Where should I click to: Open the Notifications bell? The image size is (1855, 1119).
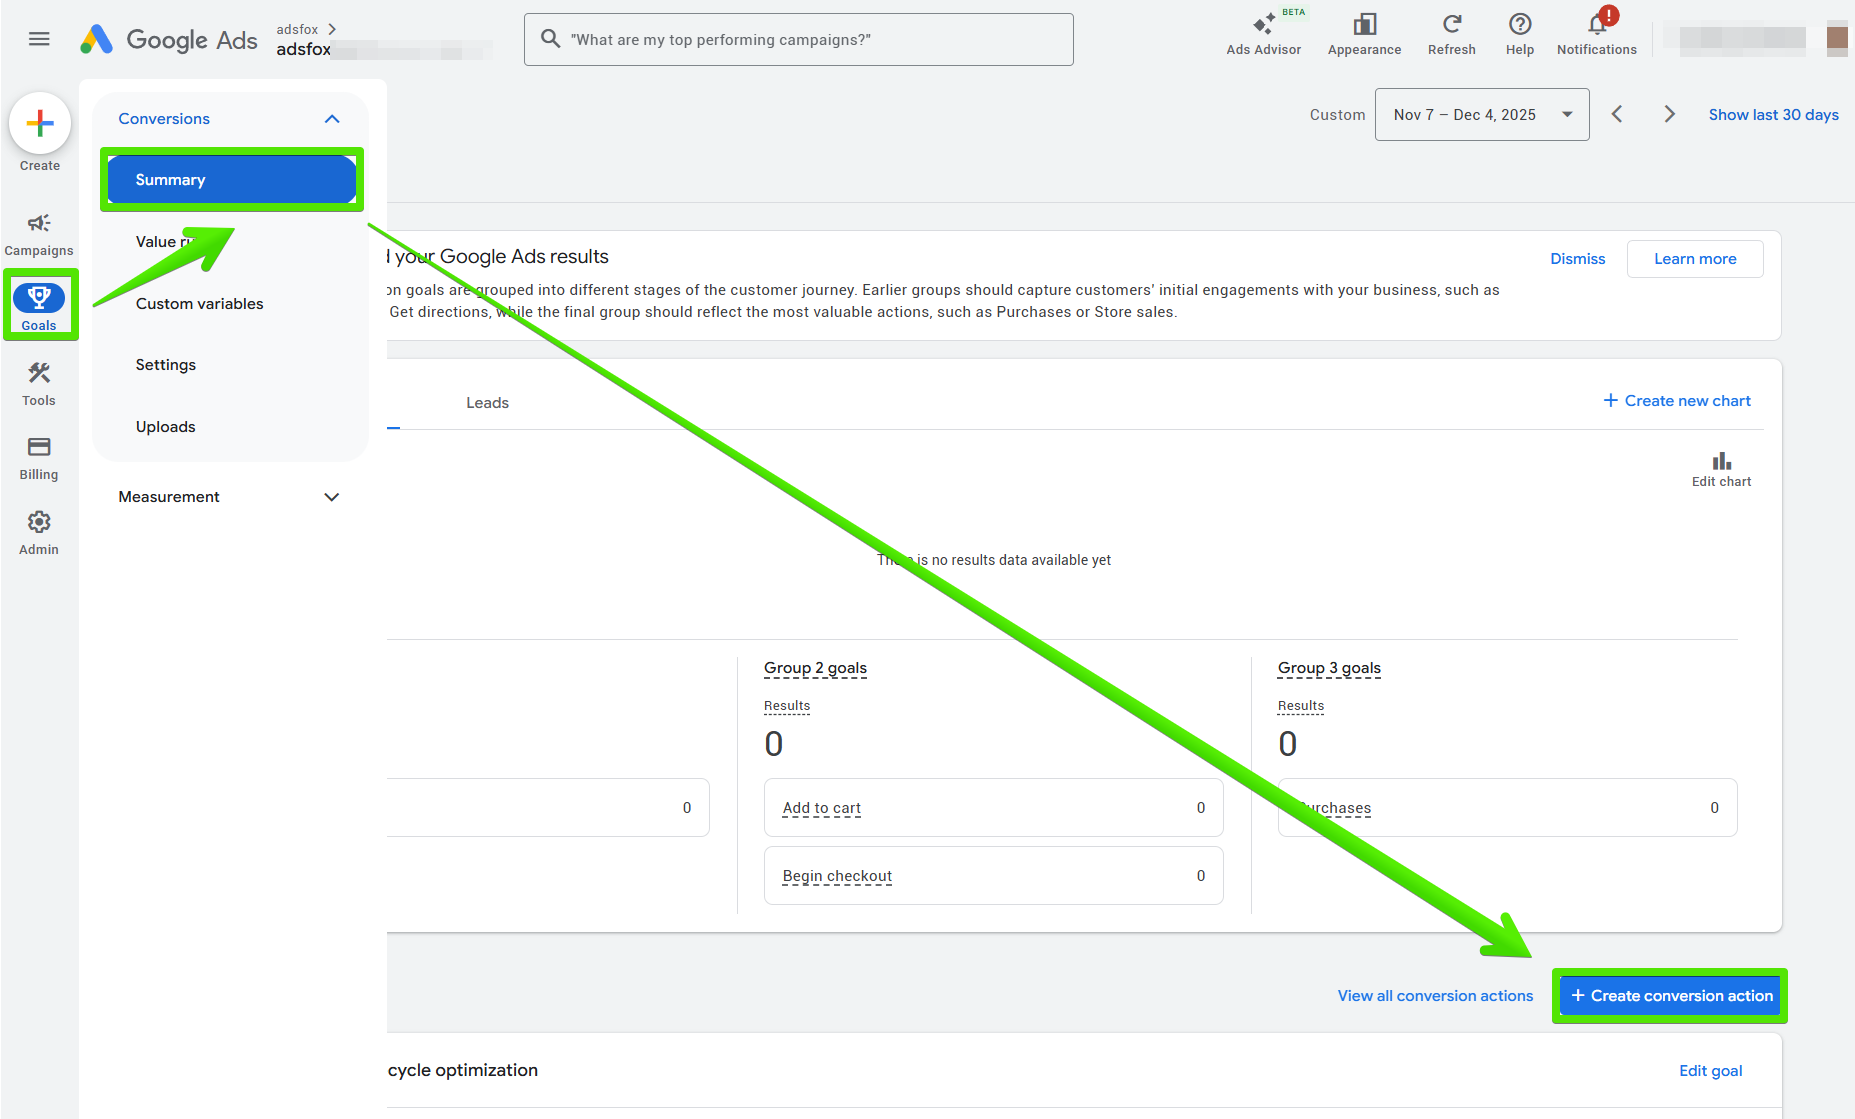[x=1596, y=34]
